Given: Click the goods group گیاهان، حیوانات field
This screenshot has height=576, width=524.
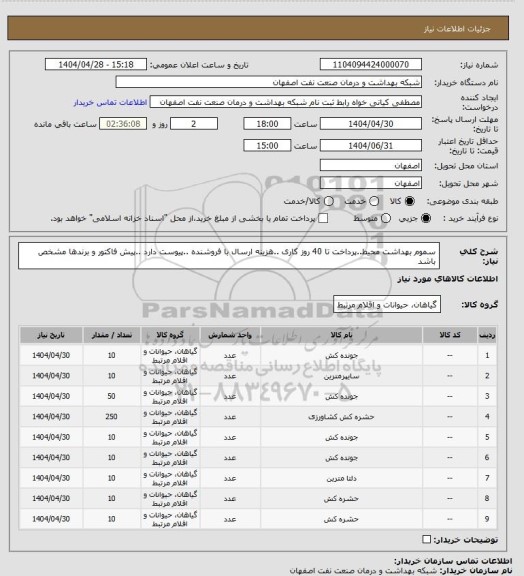Looking at the screenshot, I should pos(387,304).
